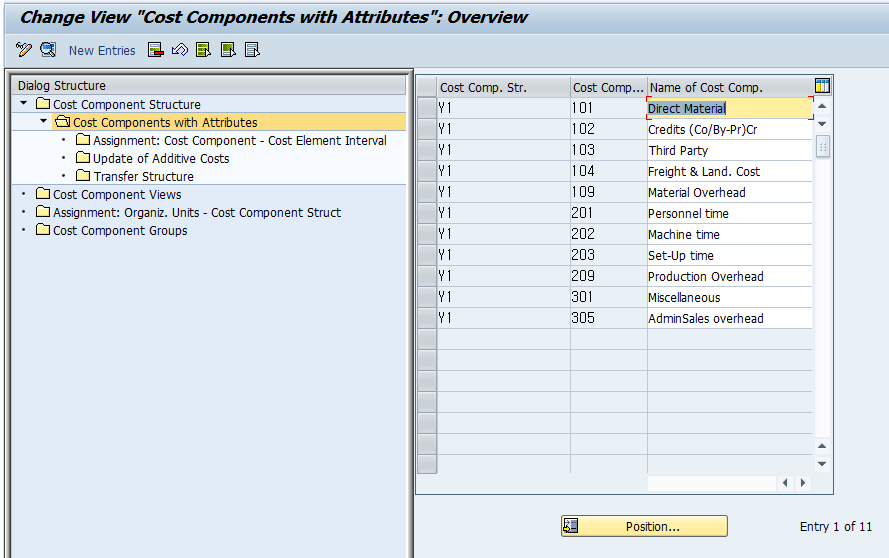The height and width of the screenshot is (558, 889).
Task: Click the Details magnifier icon
Action: click(48, 50)
